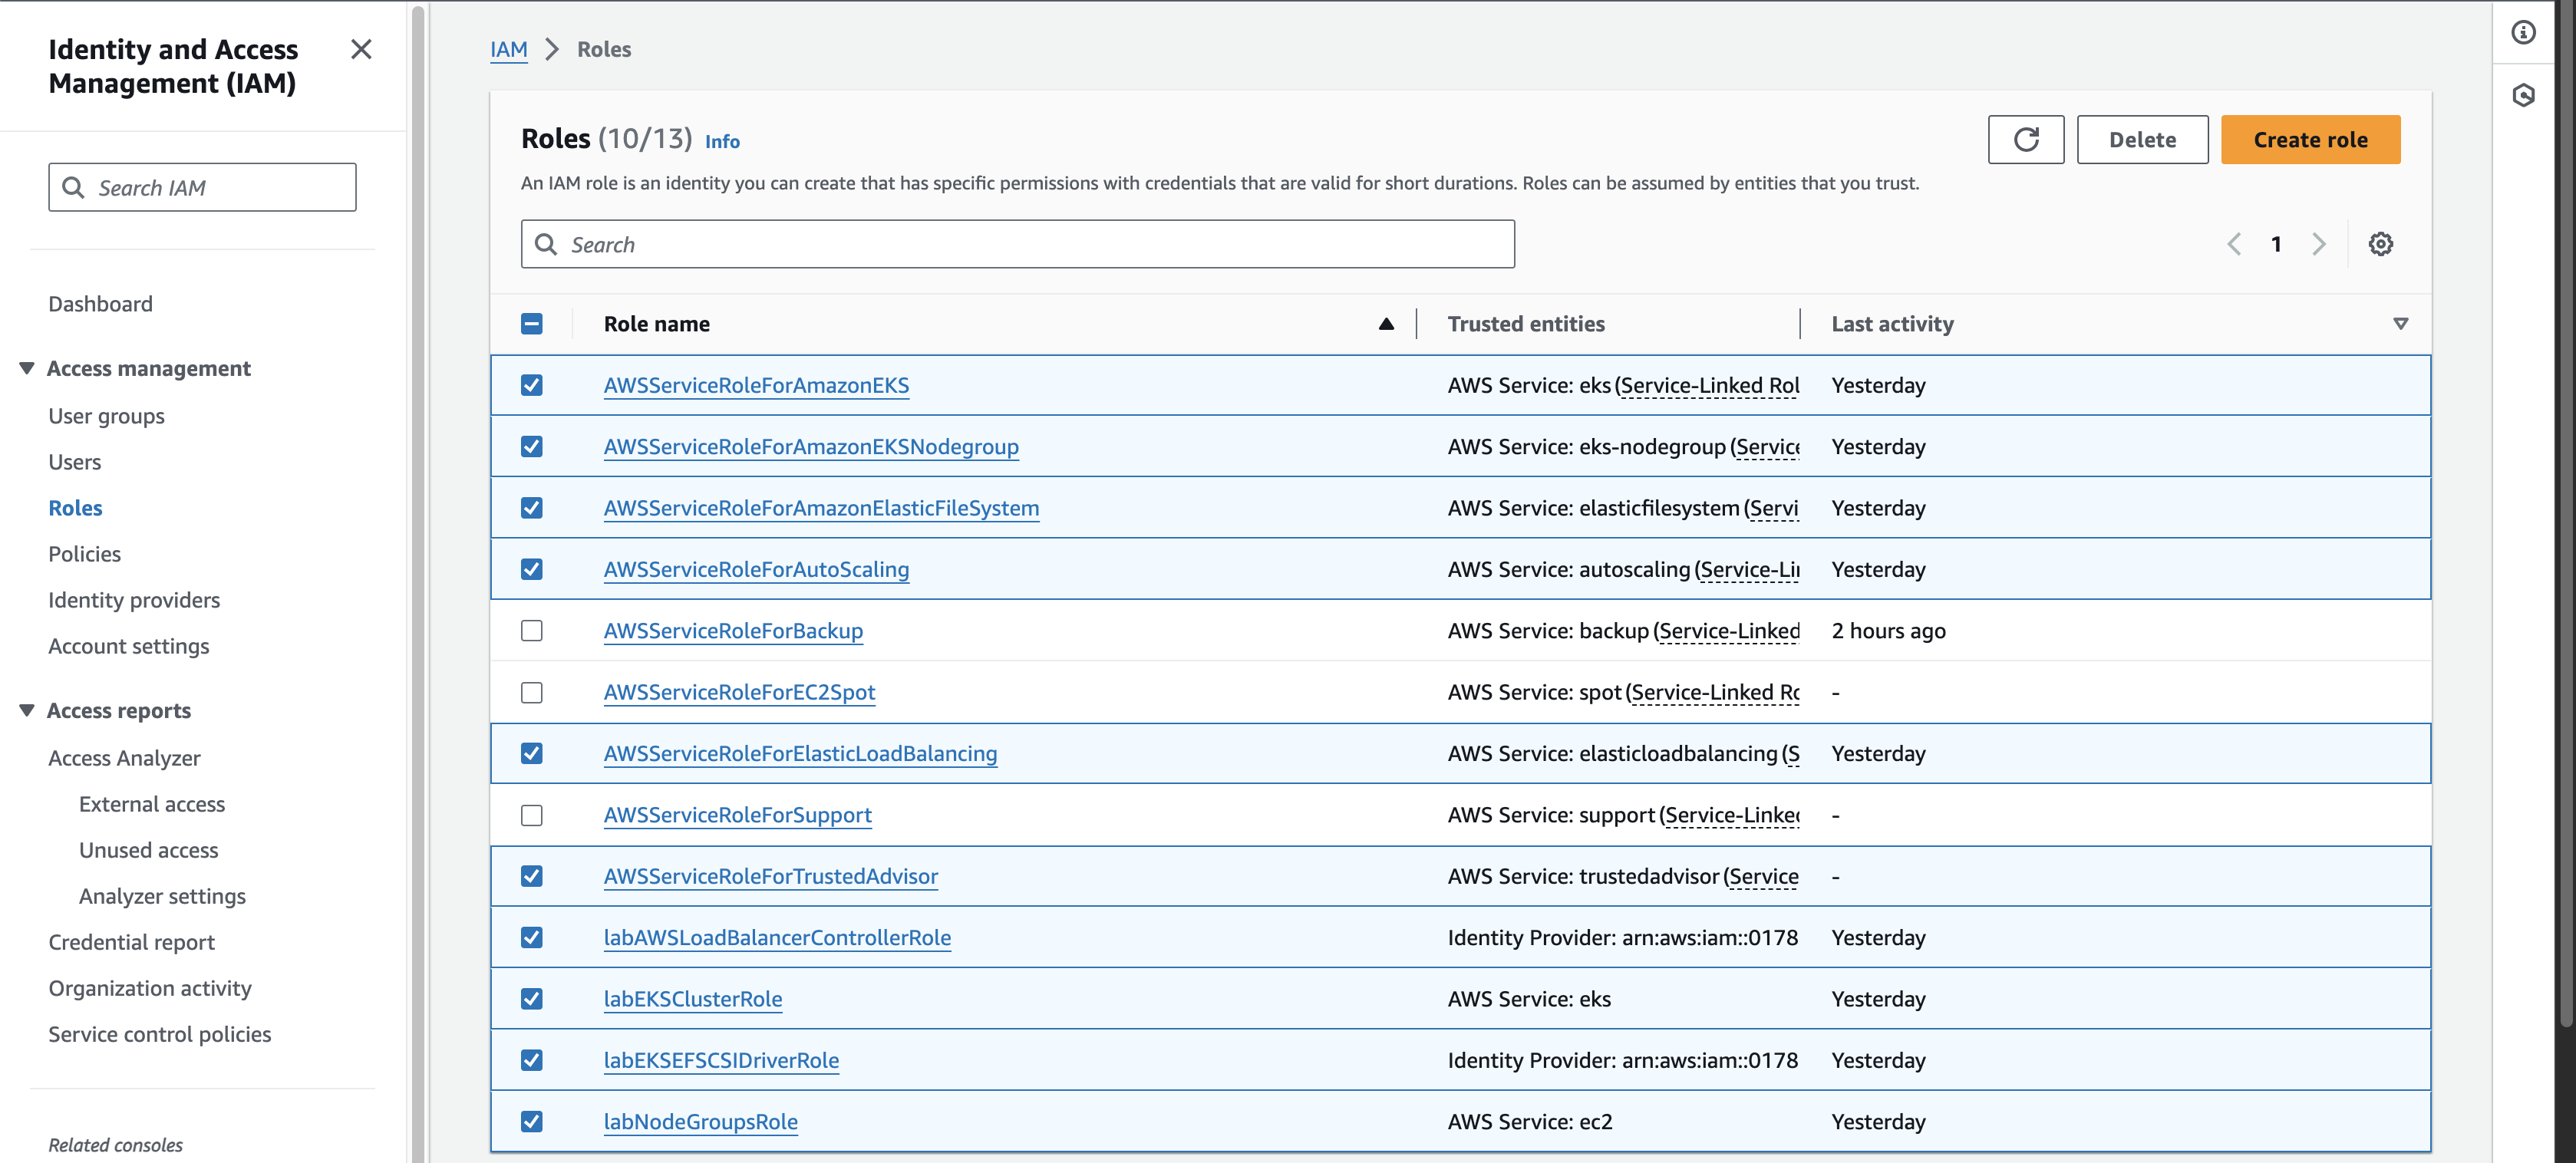Click the magnifier icon in Search IAM box
This screenshot has width=2576, height=1163.
73,187
